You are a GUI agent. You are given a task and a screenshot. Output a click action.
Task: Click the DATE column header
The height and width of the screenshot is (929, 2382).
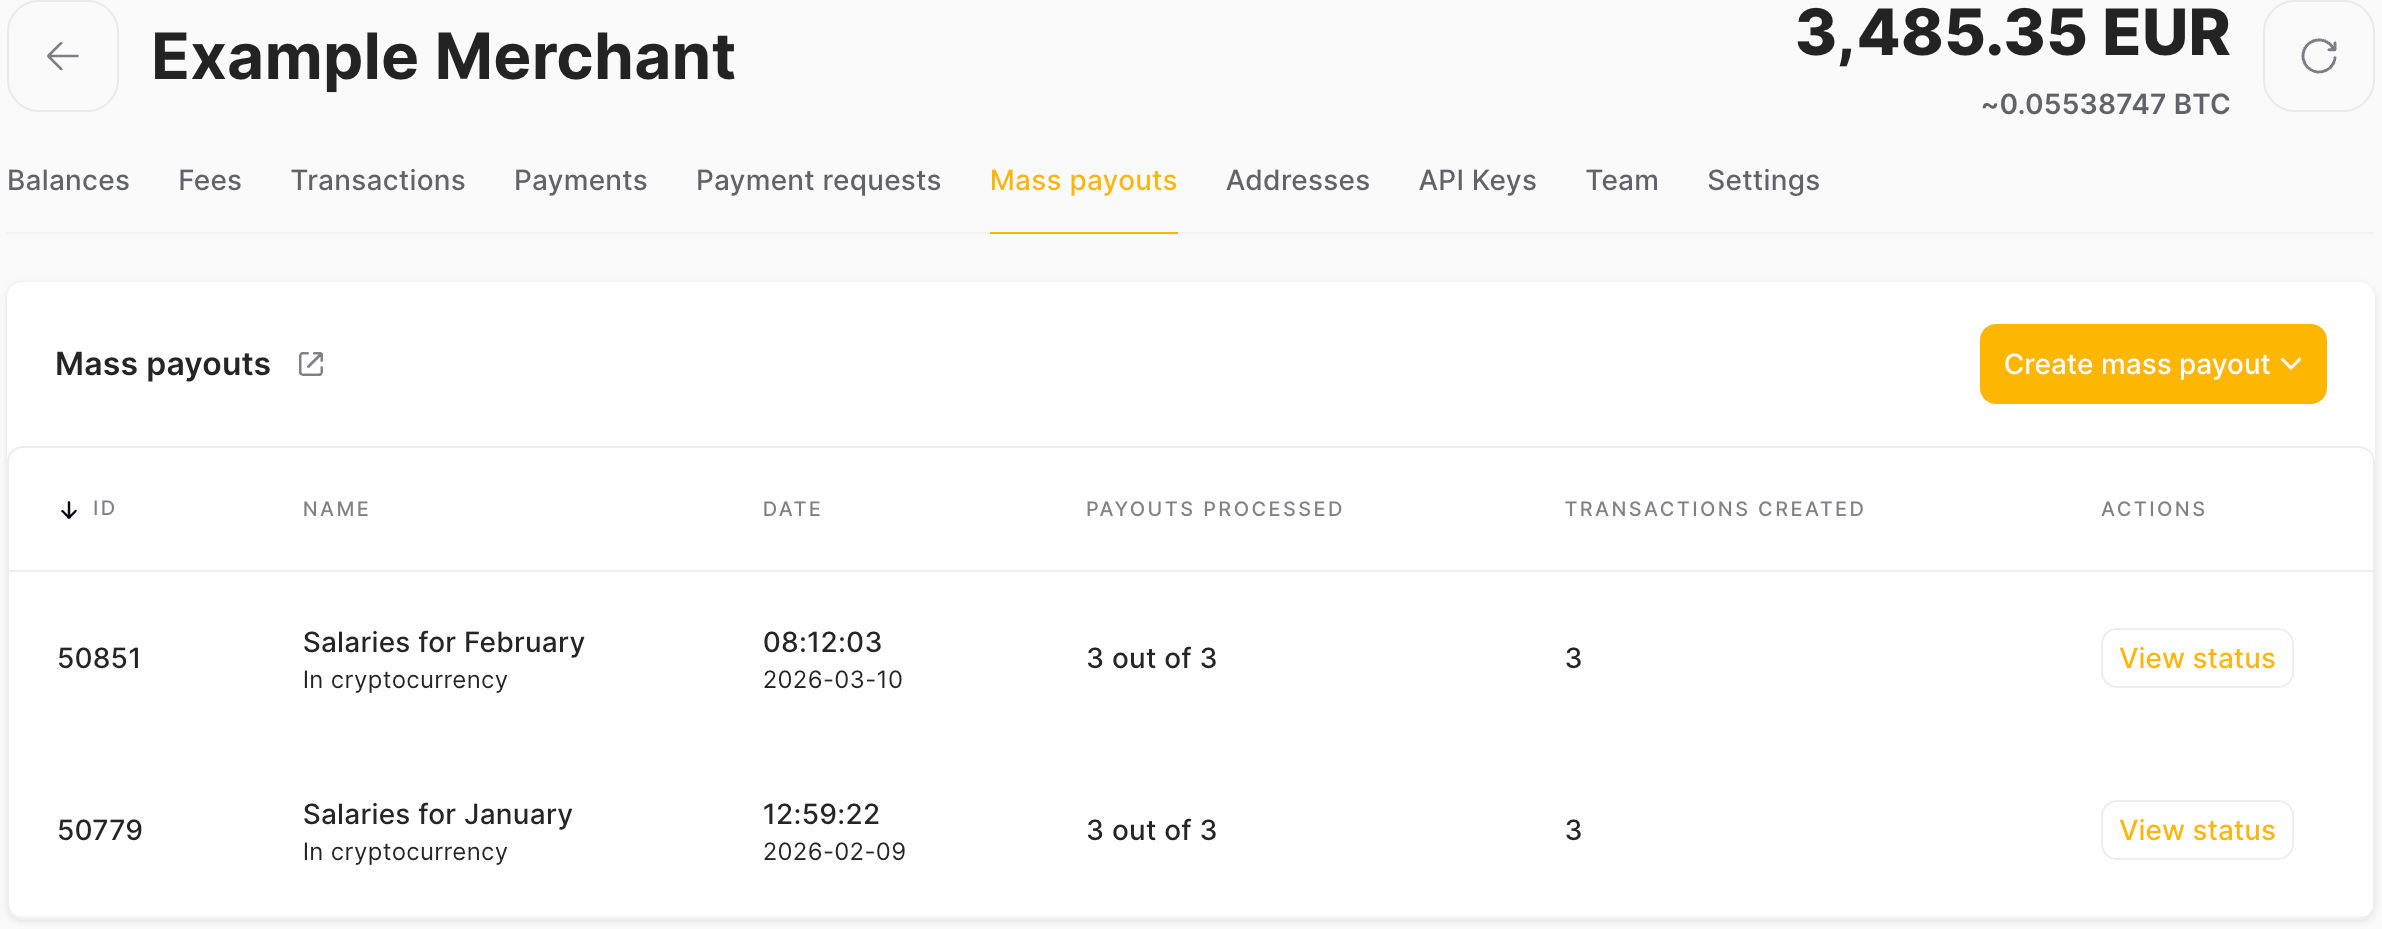click(792, 509)
